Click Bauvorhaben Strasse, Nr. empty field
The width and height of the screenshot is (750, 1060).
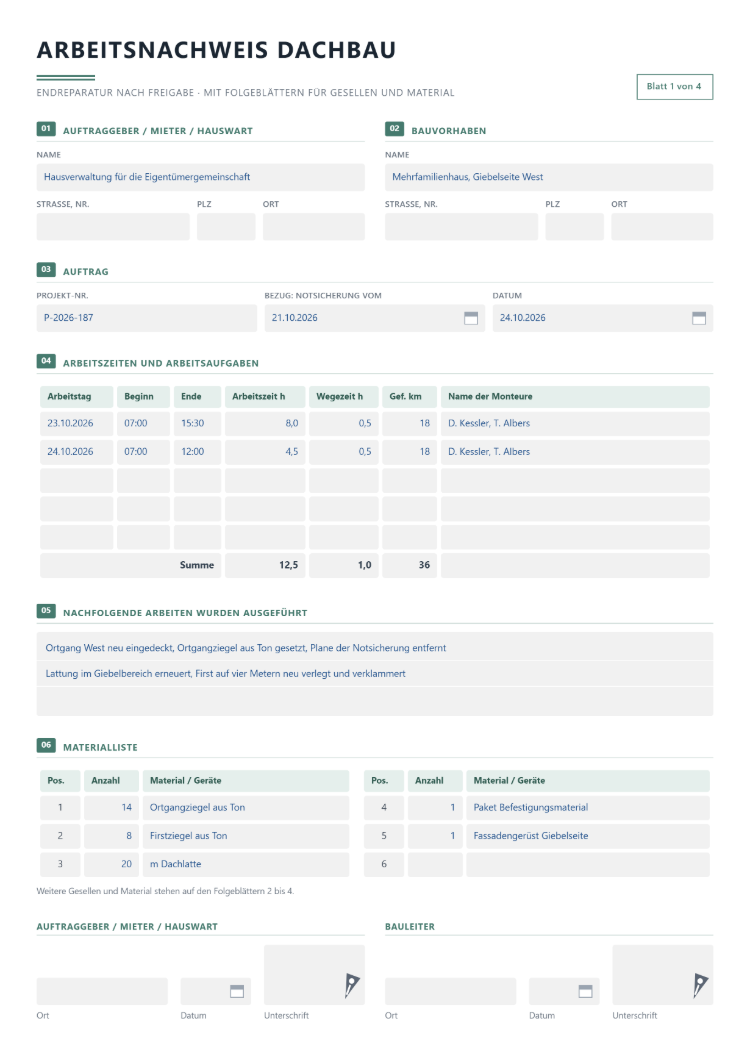[x=461, y=226]
